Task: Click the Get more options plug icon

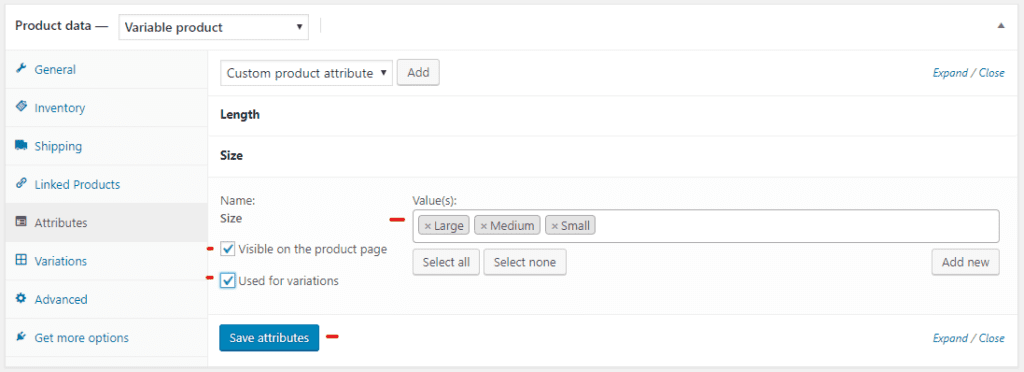Action: tap(21, 337)
